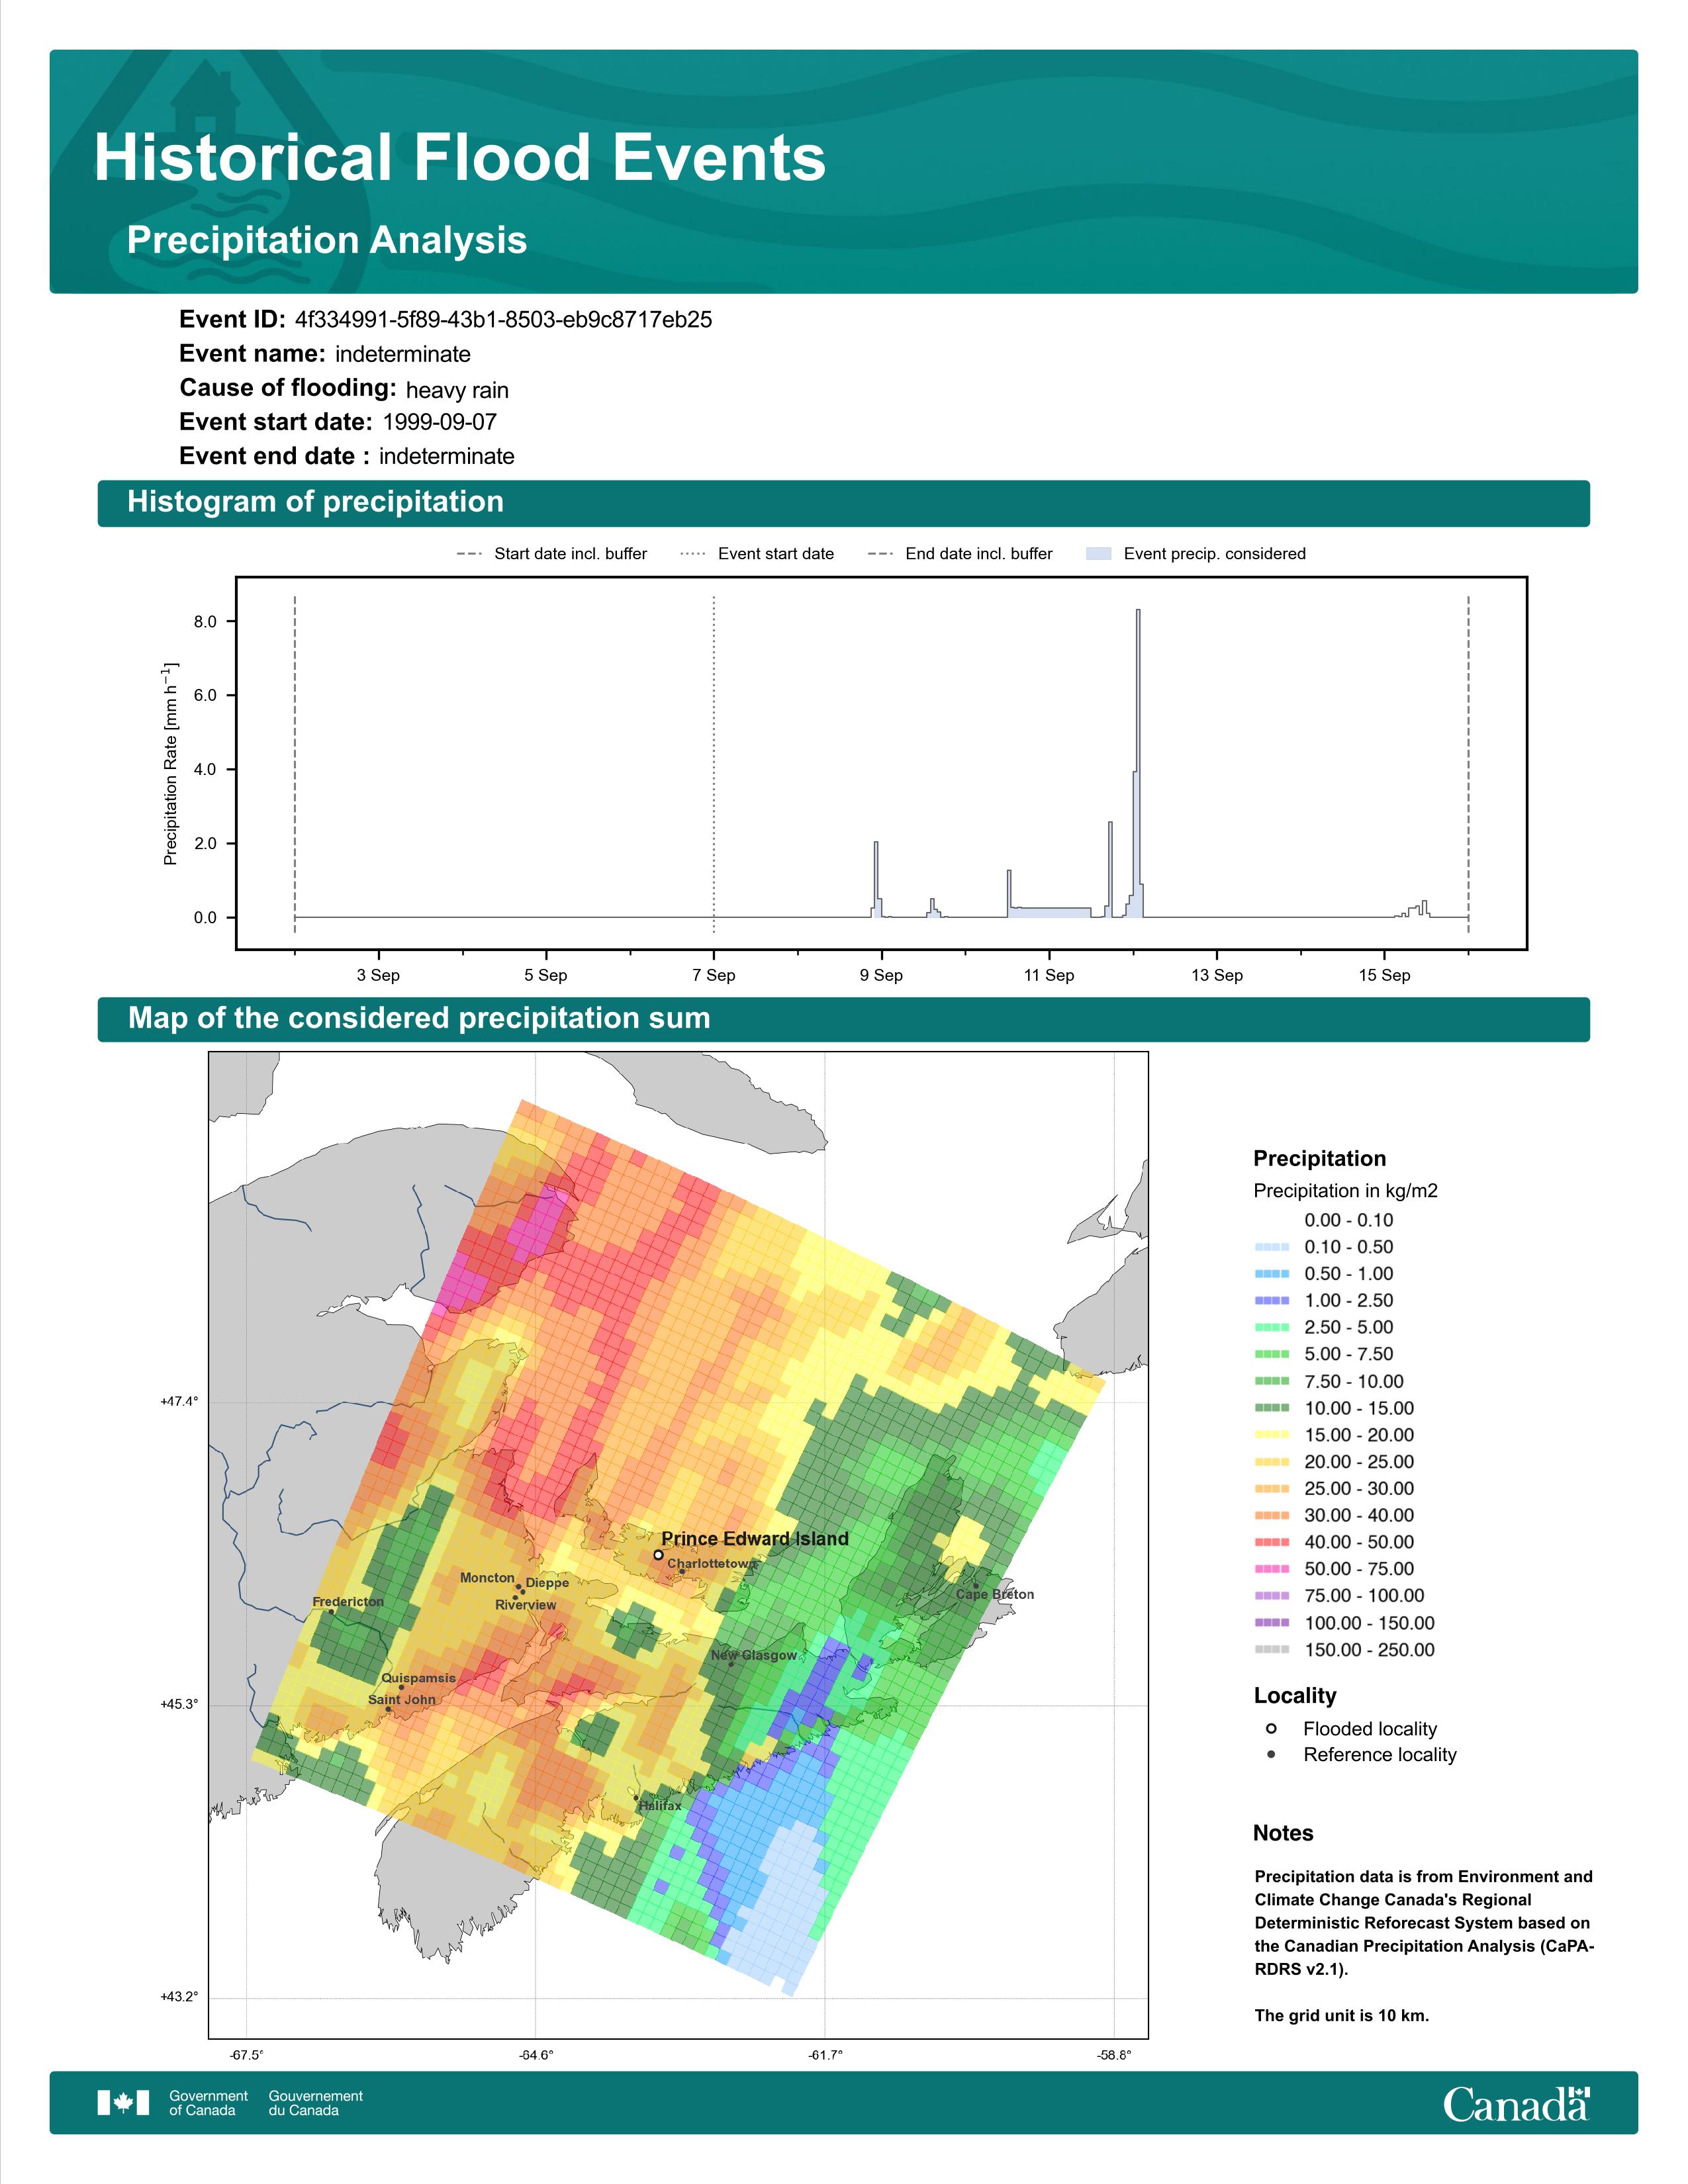Image resolution: width=1688 pixels, height=2184 pixels.
Task: Click 'Event precip. considered' legend entry
Action: (x=1196, y=554)
